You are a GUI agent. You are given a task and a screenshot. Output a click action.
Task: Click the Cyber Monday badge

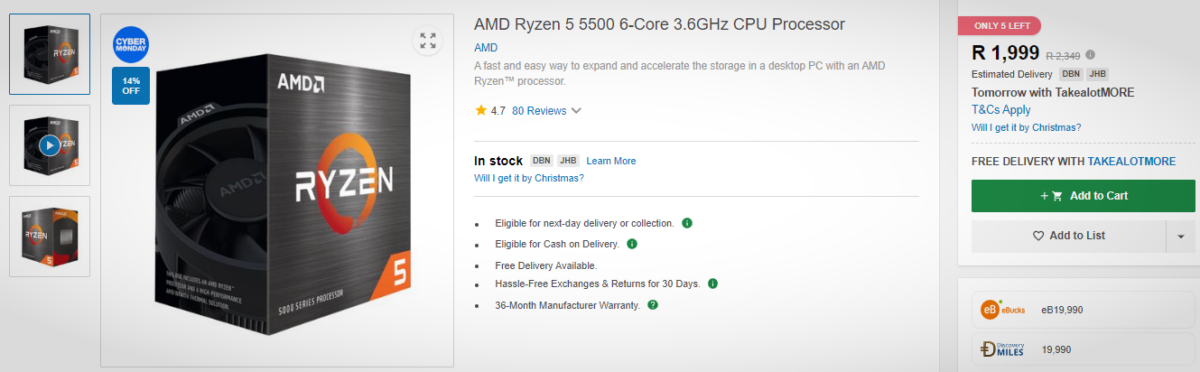[131, 45]
